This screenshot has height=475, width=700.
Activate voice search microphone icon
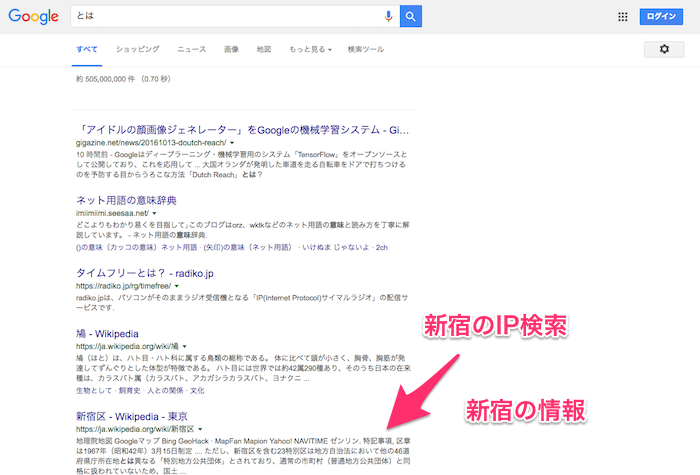click(x=388, y=16)
